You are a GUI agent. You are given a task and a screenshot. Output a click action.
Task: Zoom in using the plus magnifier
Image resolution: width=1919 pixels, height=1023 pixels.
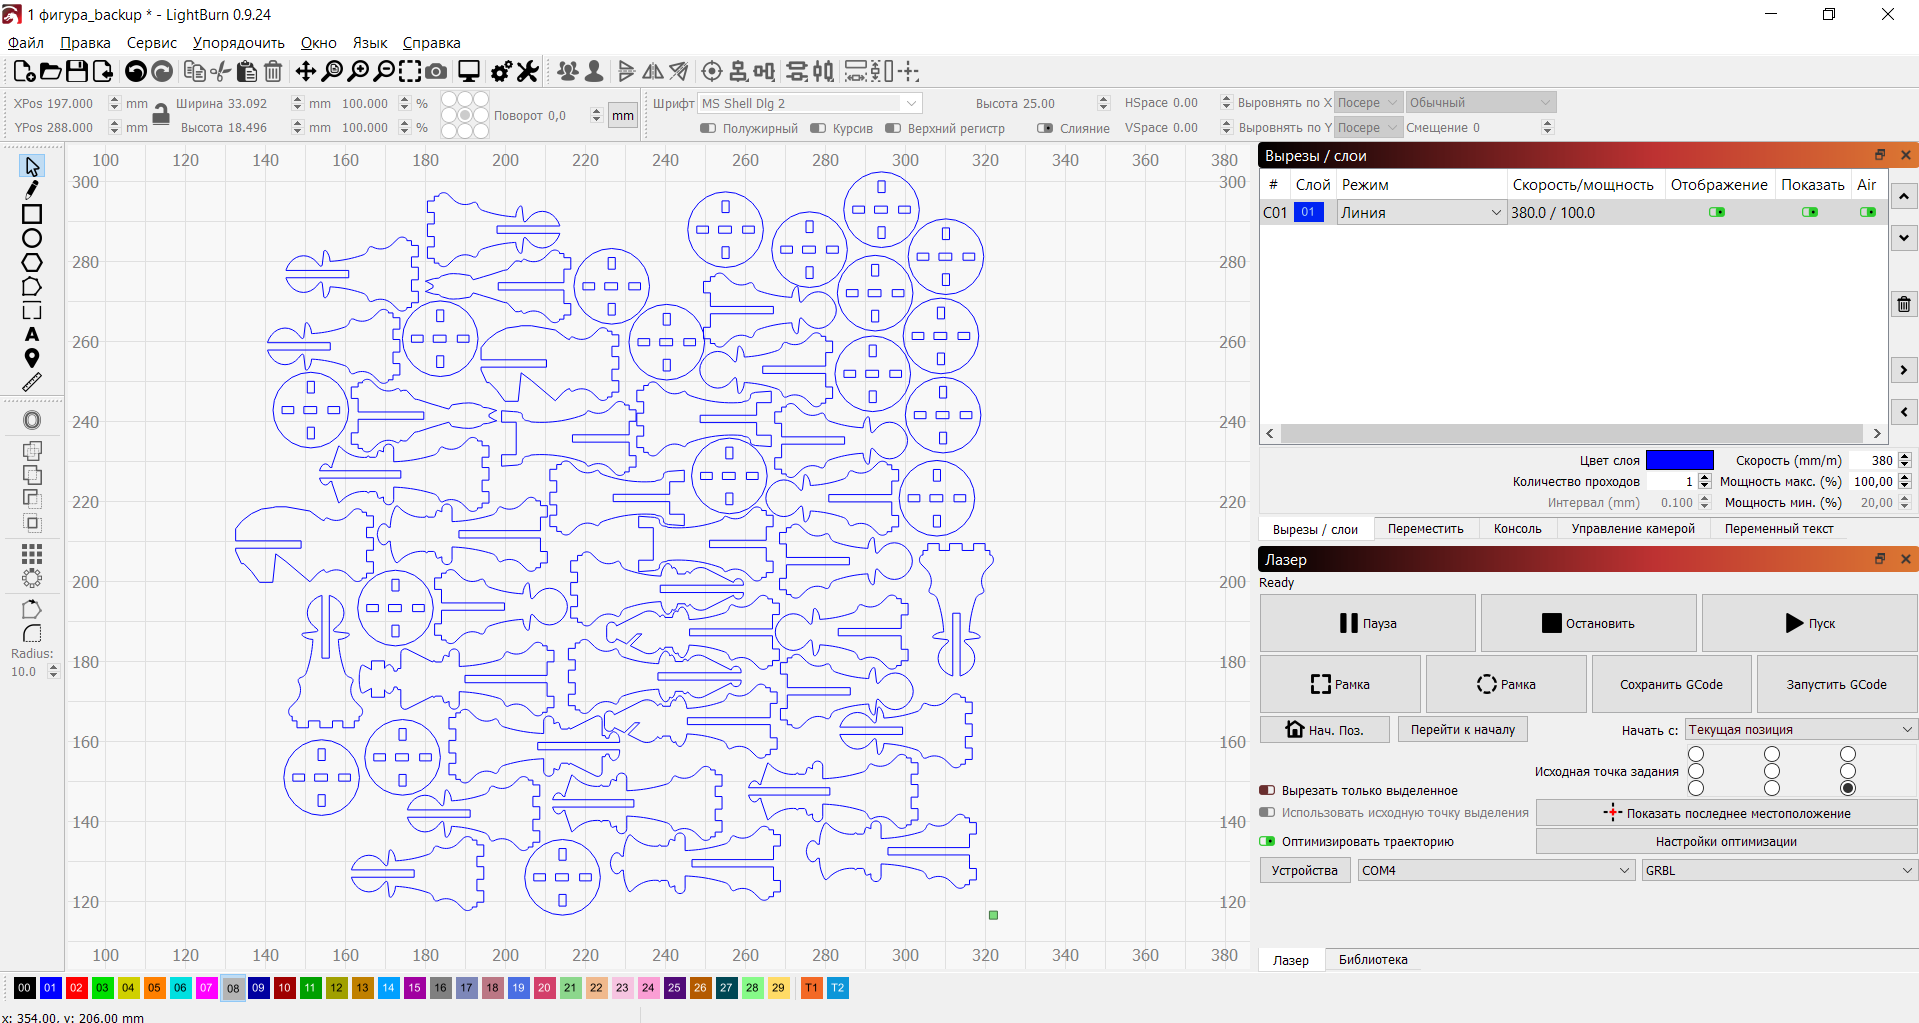pos(358,71)
